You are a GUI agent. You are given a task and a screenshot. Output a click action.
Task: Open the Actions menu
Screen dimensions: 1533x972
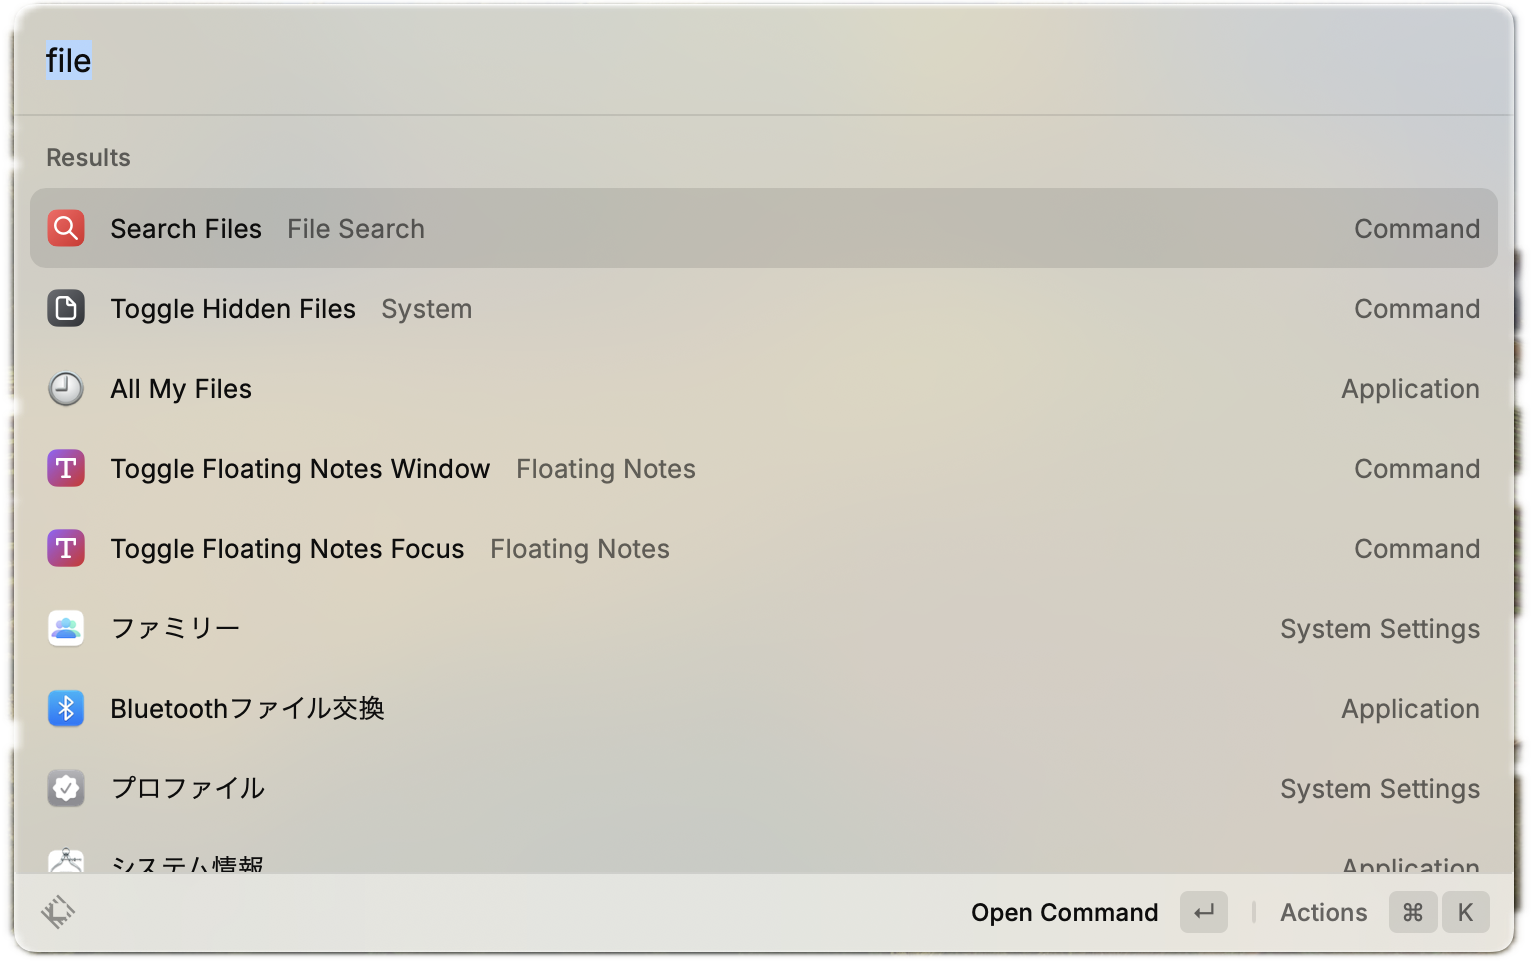1323,912
